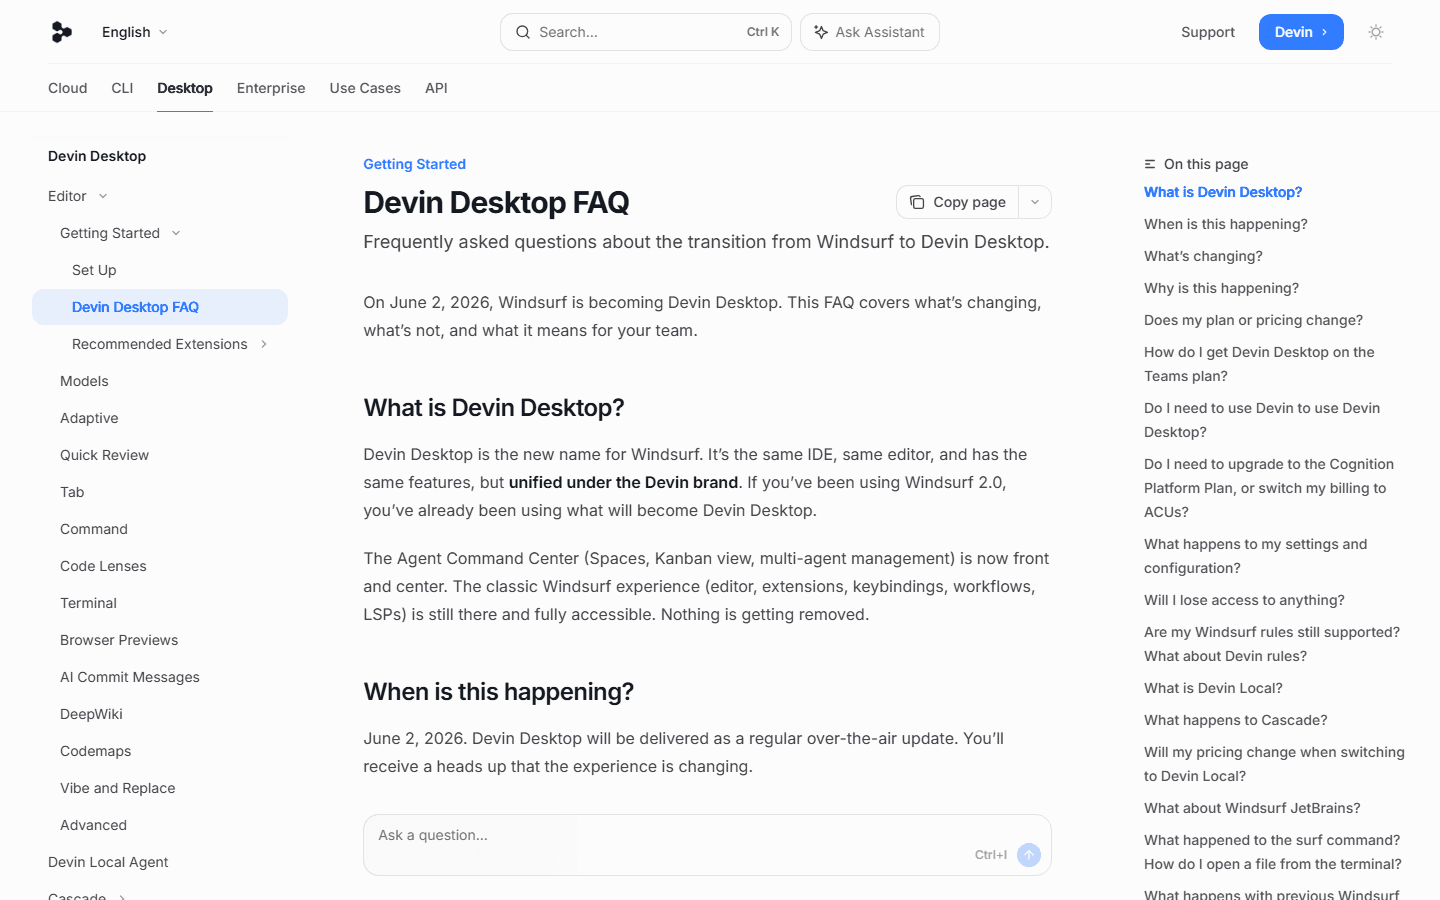Open Devin Local Agent sidebar section

(108, 862)
